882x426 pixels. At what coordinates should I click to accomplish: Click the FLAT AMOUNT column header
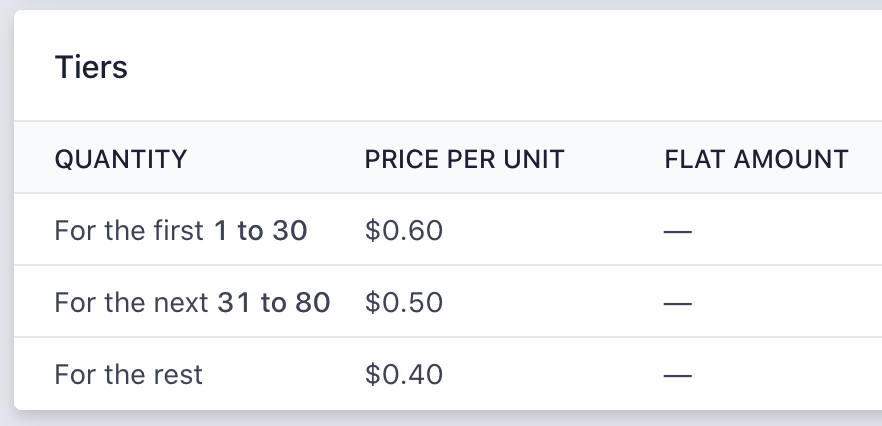pyautogui.click(x=756, y=158)
